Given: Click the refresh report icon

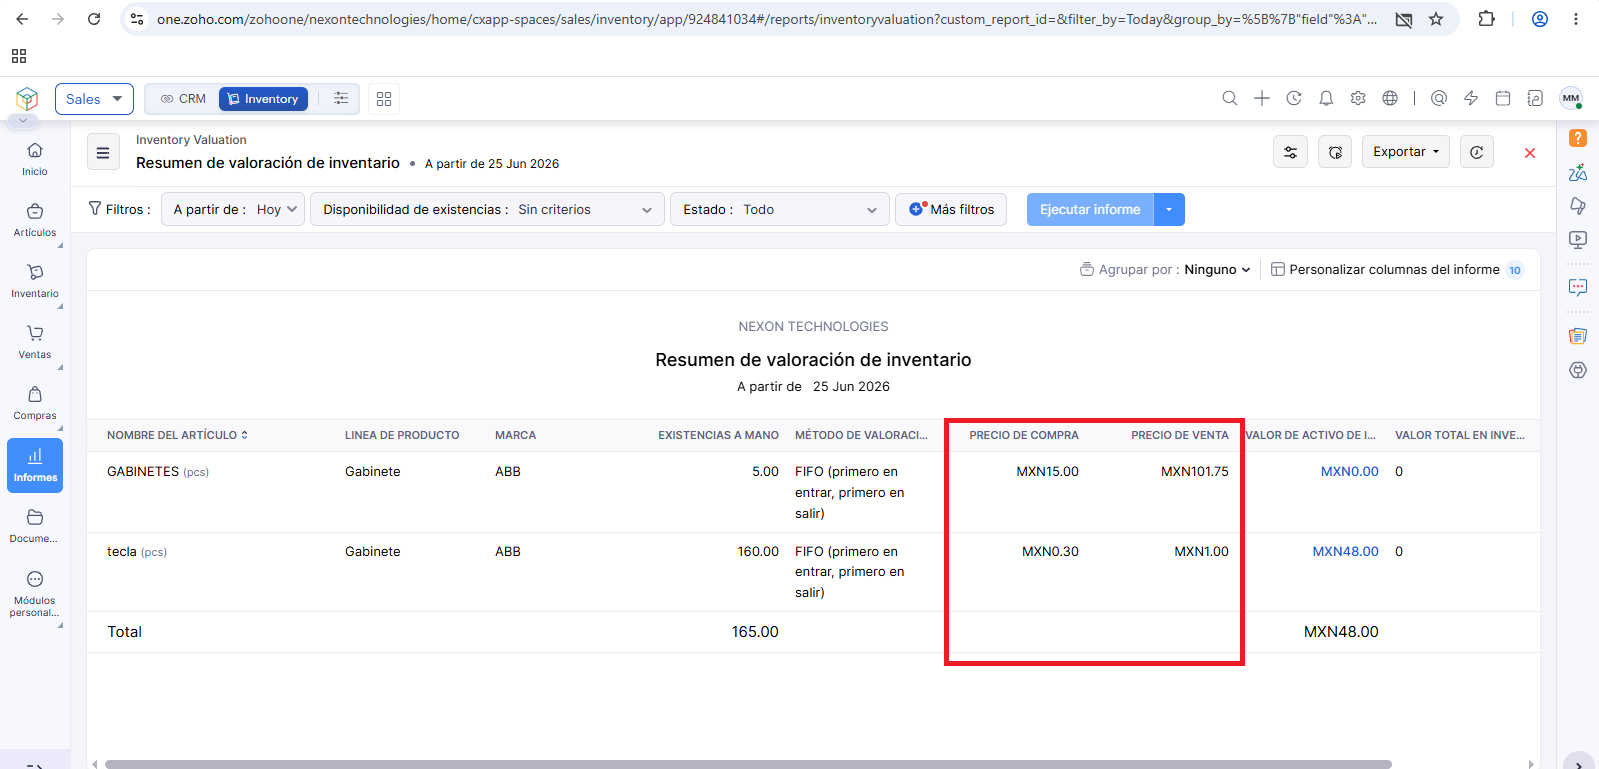Looking at the screenshot, I should (x=1477, y=152).
